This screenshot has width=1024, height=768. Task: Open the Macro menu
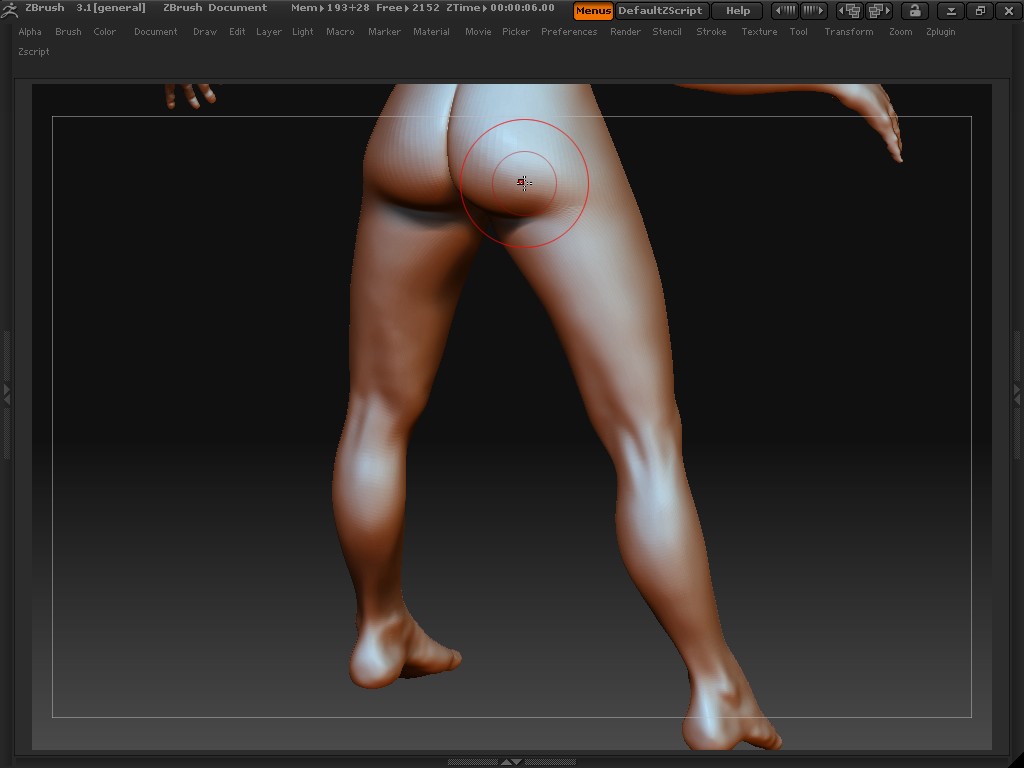tap(340, 31)
